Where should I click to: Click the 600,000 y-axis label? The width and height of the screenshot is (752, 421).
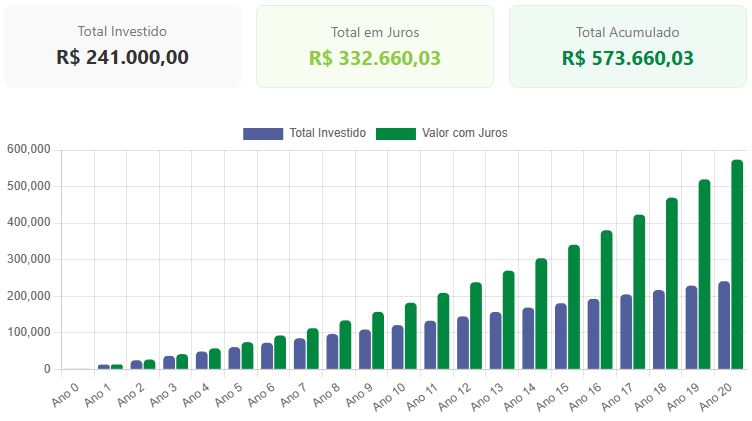coord(28,150)
